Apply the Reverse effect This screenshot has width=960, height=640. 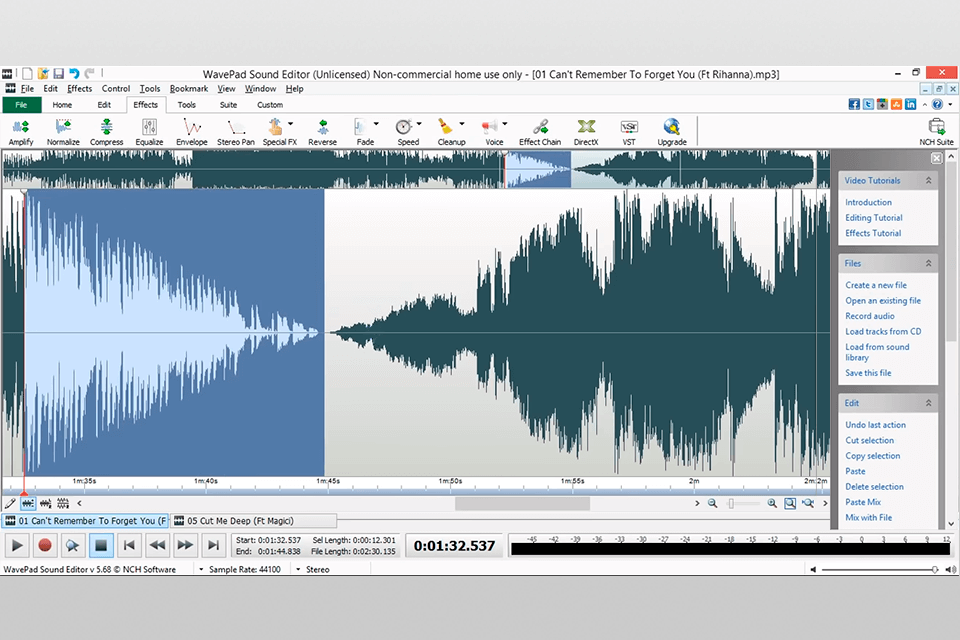click(323, 132)
